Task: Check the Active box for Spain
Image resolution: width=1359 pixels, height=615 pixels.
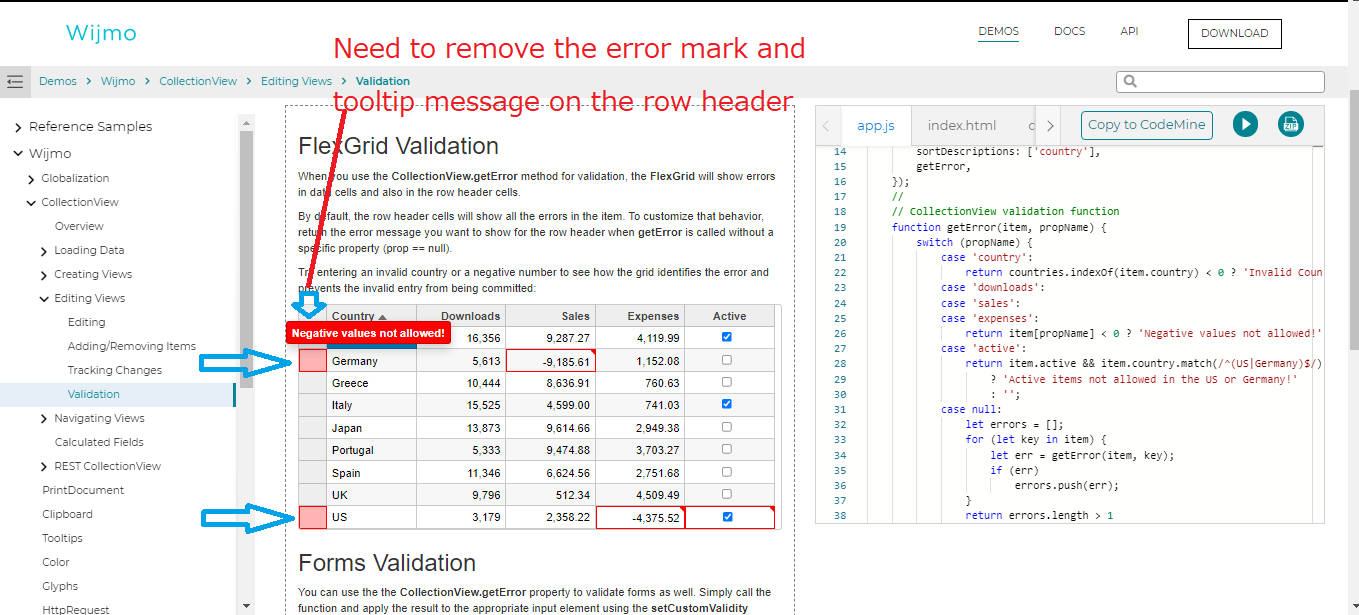Action: pyautogui.click(x=727, y=472)
